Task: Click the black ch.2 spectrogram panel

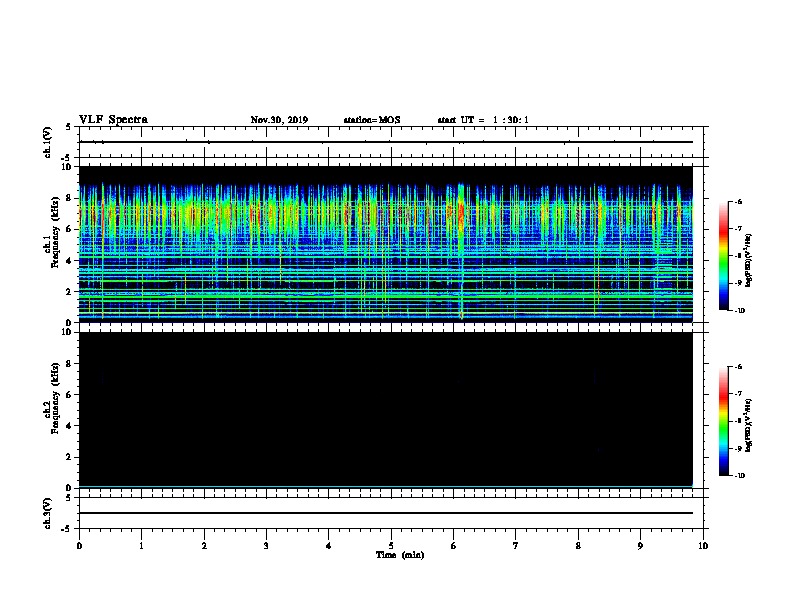Action: click(x=386, y=410)
